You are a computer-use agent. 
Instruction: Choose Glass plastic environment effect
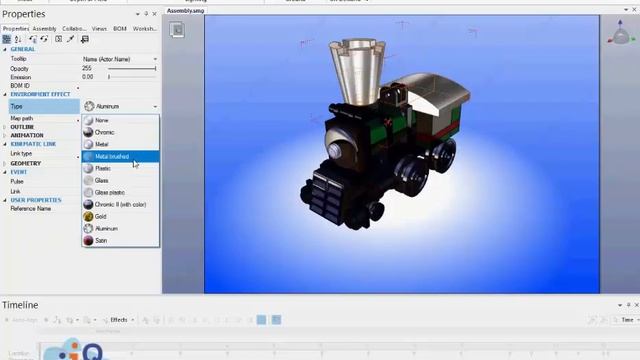tap(120, 192)
